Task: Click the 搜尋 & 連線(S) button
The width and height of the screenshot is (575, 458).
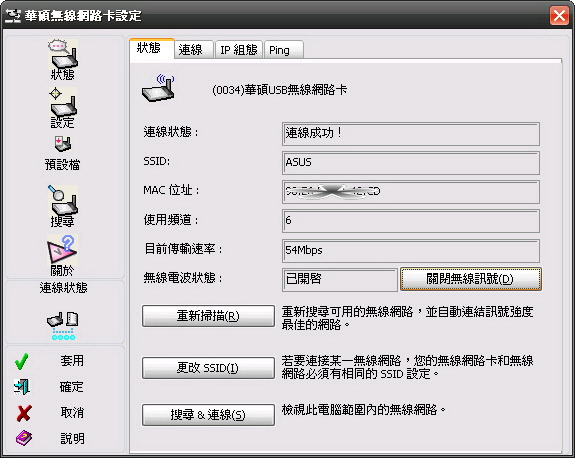Action: [x=208, y=415]
